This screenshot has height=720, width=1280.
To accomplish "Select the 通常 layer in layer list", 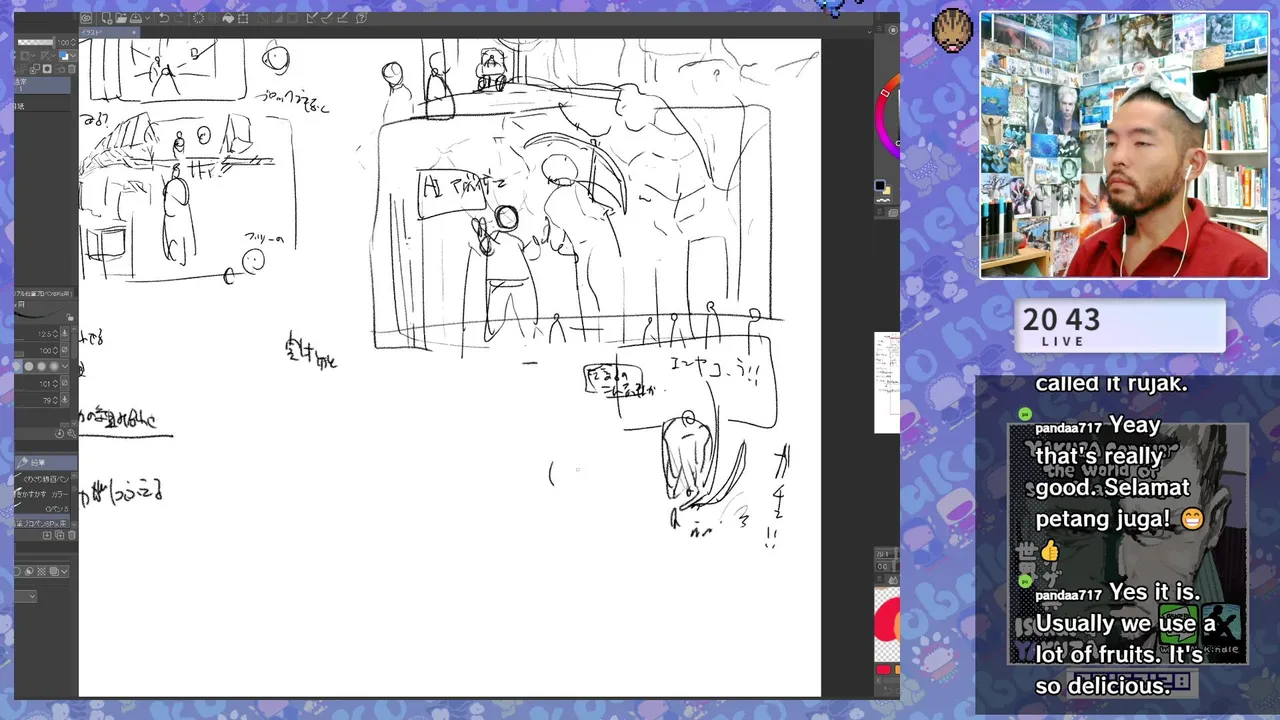I will [43, 85].
